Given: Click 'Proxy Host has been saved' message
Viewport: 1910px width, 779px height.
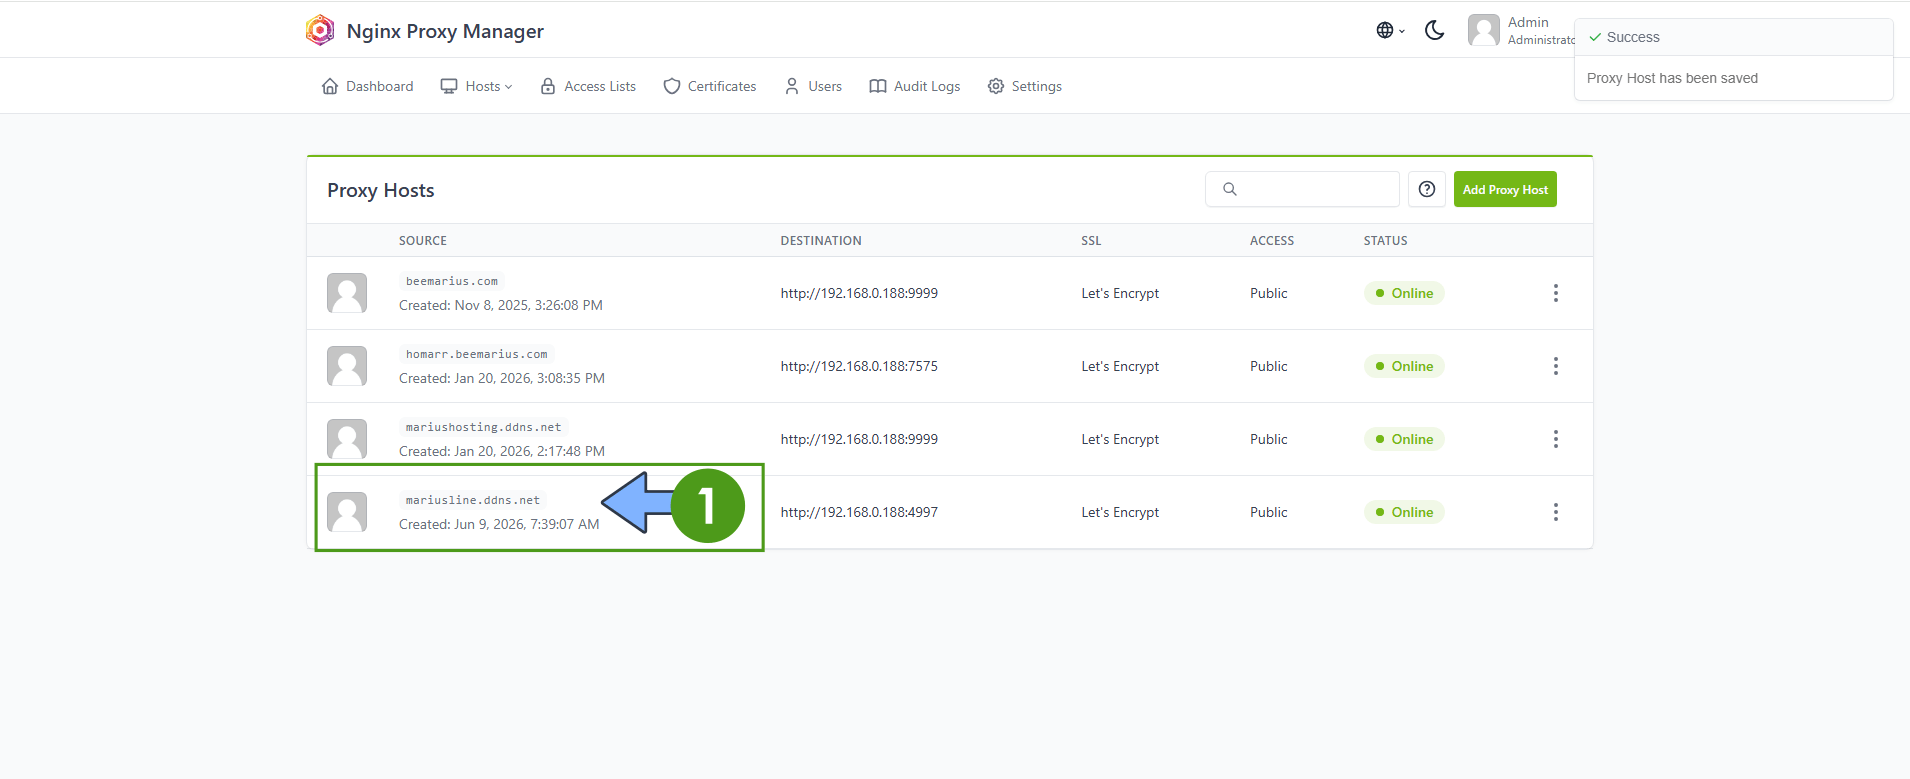Looking at the screenshot, I should (x=1672, y=78).
